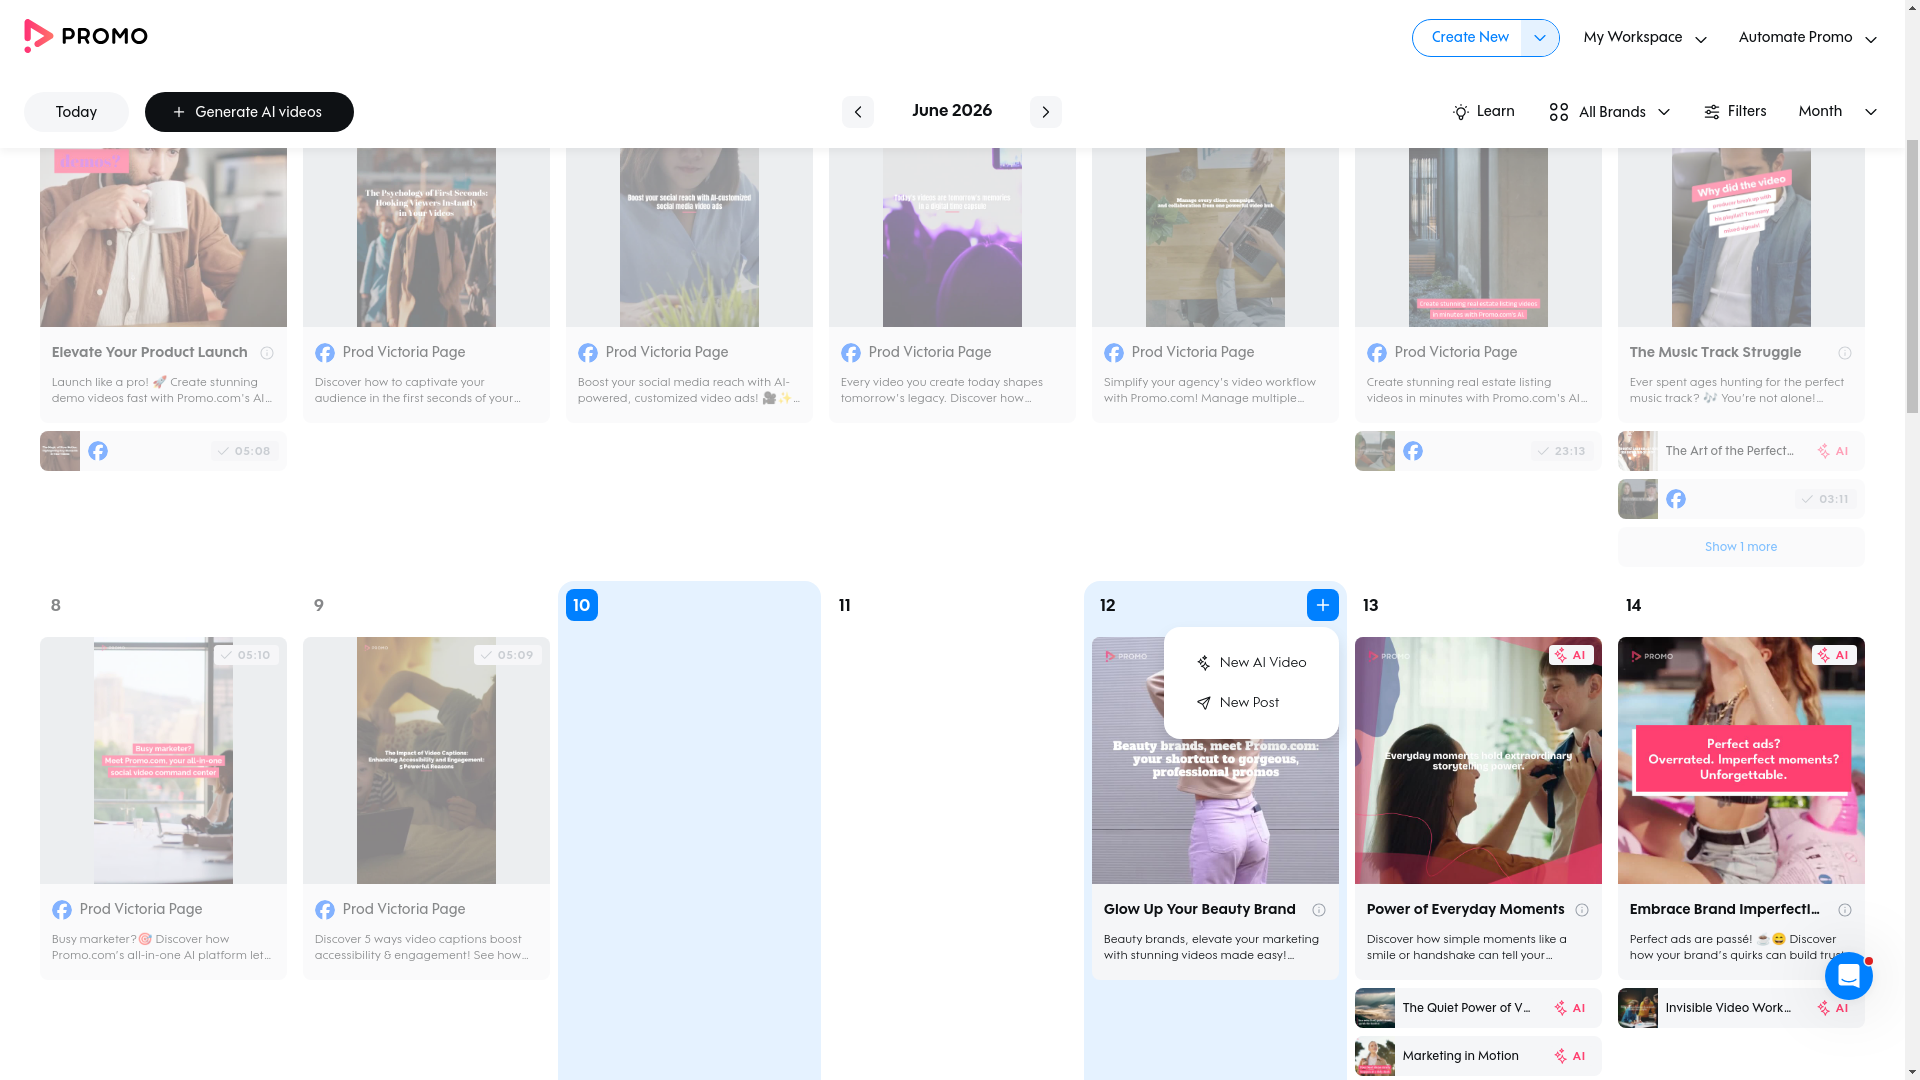
Task: Open info icon for Elevate Your Product Launch
Action: click(x=267, y=353)
